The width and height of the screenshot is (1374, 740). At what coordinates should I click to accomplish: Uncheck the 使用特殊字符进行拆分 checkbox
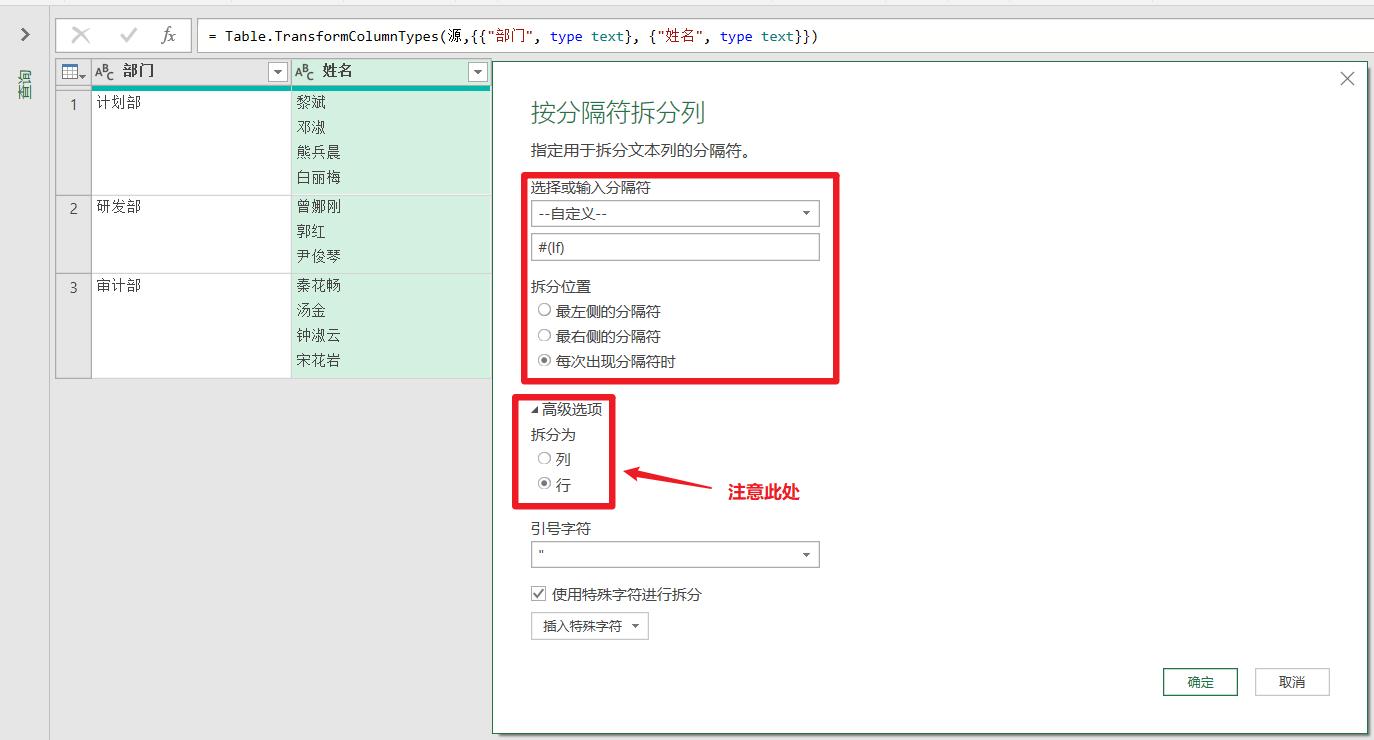(x=537, y=594)
